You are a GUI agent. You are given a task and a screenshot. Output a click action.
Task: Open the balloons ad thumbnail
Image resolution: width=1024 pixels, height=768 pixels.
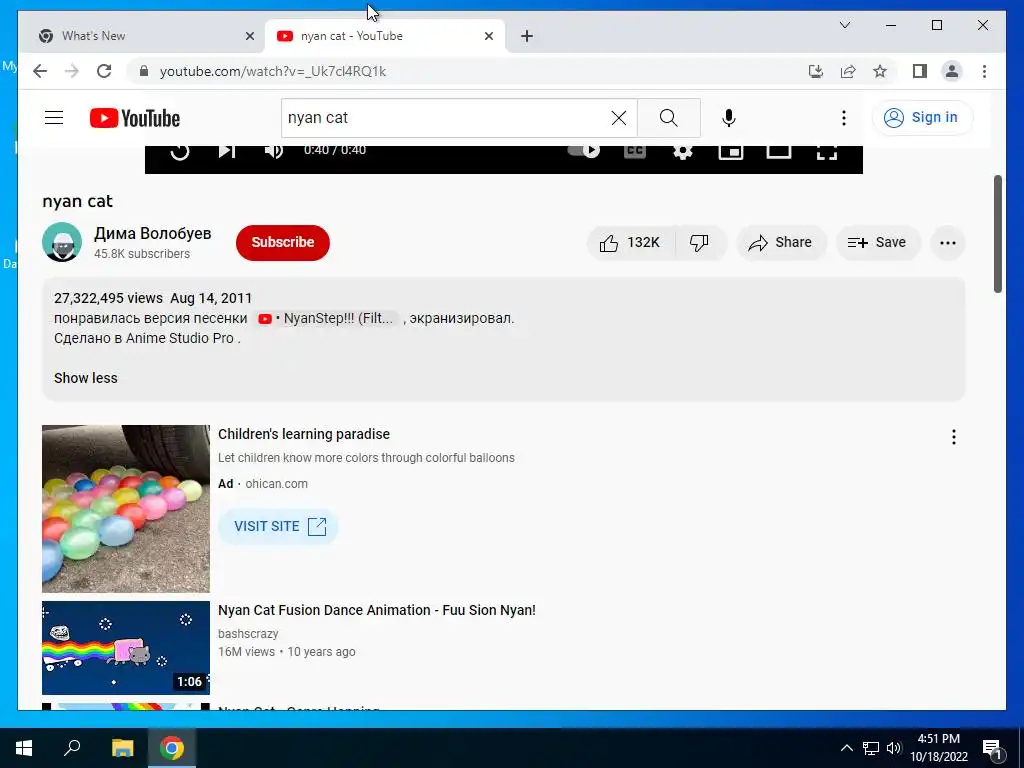tap(126, 509)
